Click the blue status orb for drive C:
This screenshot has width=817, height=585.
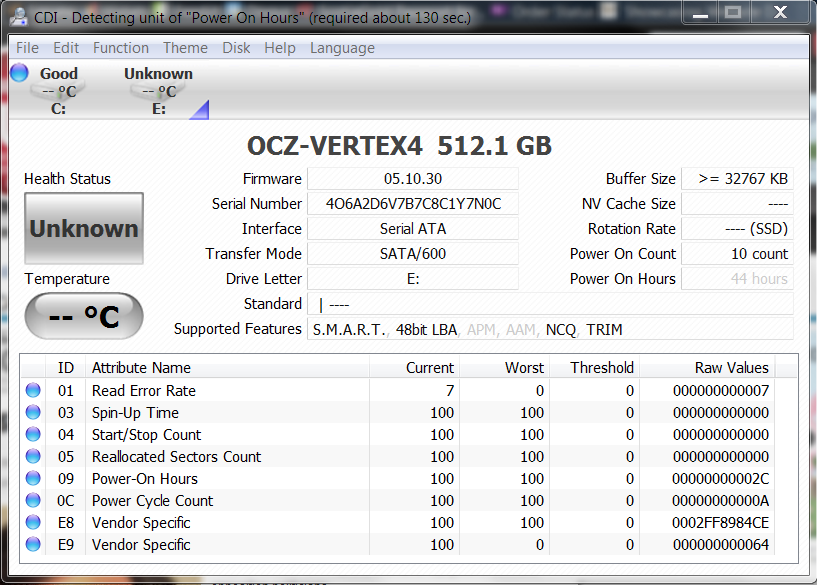(19, 72)
